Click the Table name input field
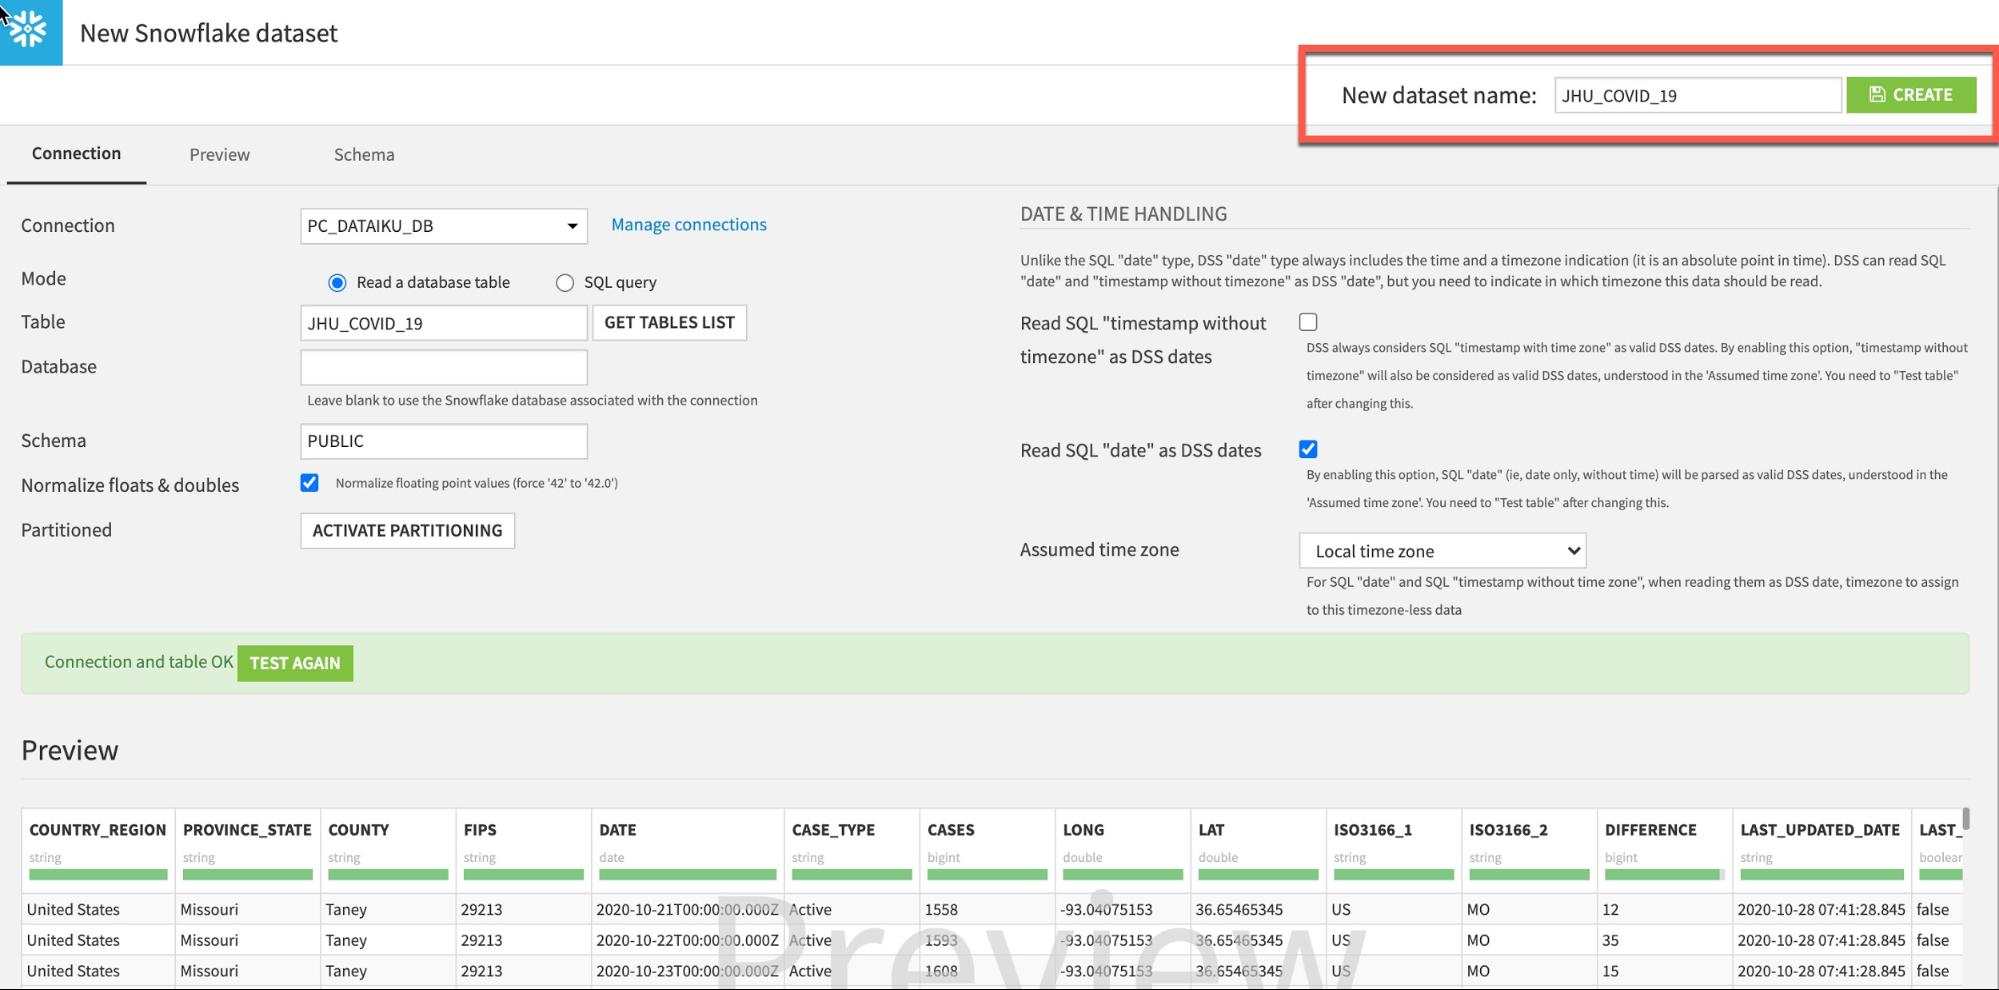 coord(443,323)
